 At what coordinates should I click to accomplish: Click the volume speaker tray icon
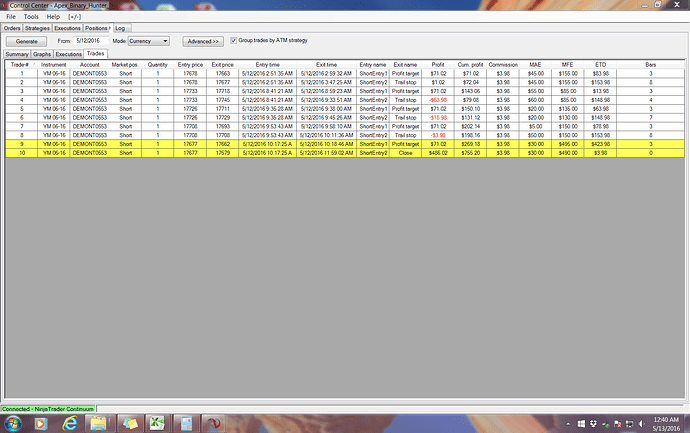tap(641, 424)
